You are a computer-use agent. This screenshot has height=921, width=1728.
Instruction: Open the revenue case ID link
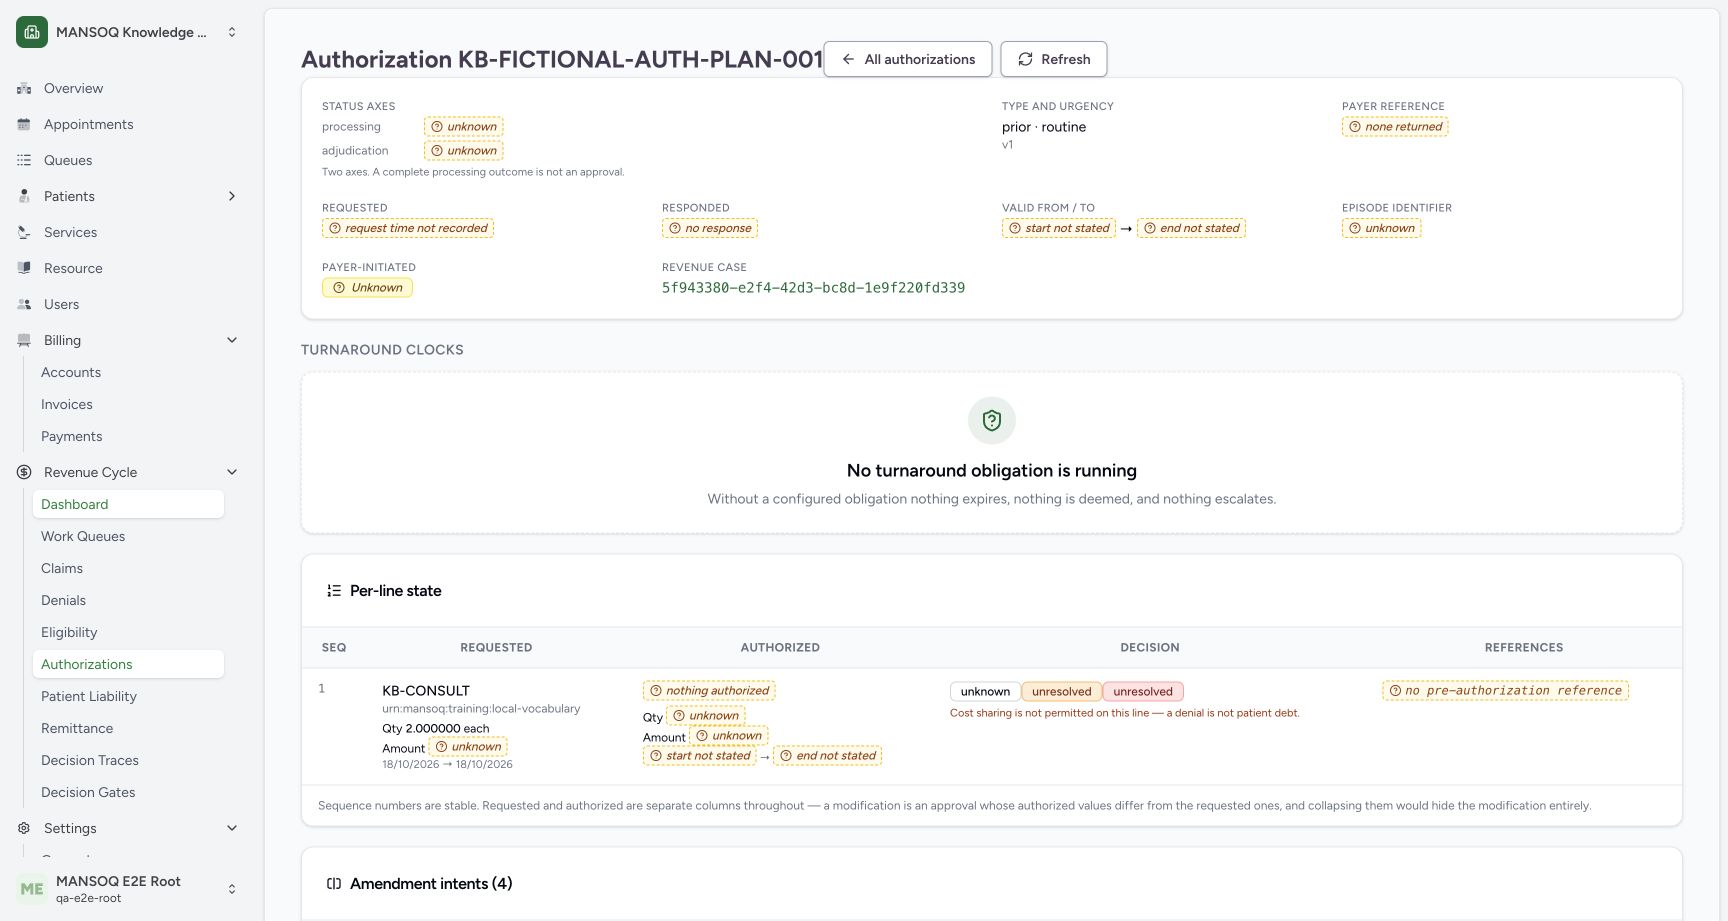[x=813, y=288]
